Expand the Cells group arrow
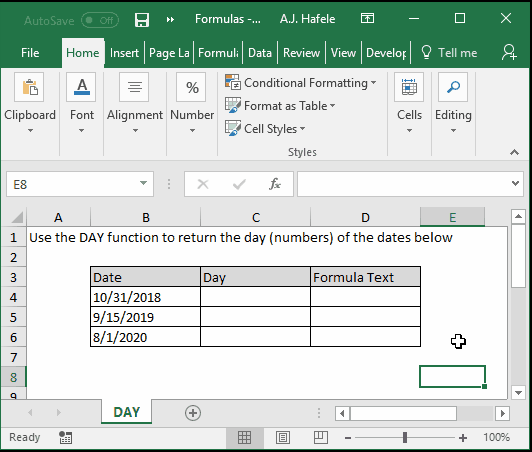532x452 pixels. pos(409,130)
